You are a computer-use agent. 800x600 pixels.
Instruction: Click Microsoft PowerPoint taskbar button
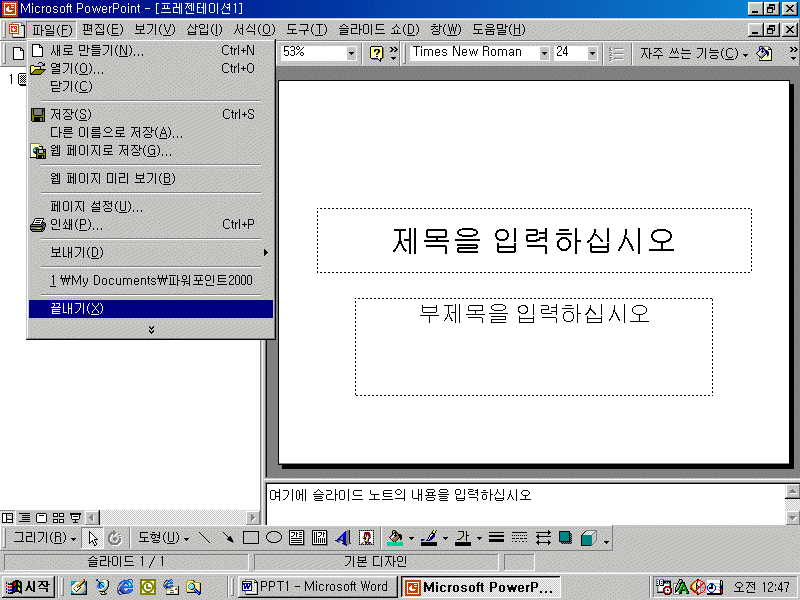[x=481, y=587]
